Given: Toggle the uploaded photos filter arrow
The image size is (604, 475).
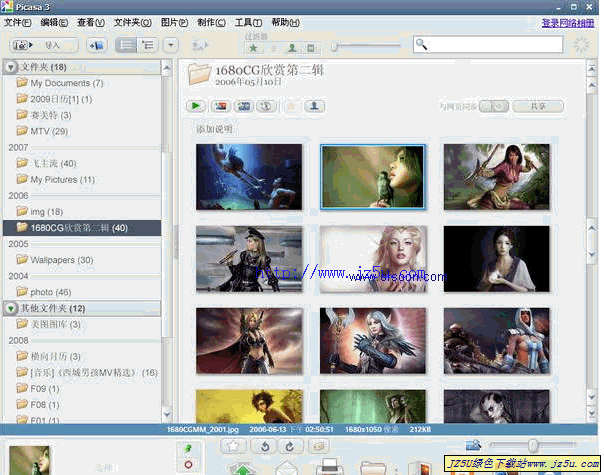Looking at the screenshot, I should point(273,48).
